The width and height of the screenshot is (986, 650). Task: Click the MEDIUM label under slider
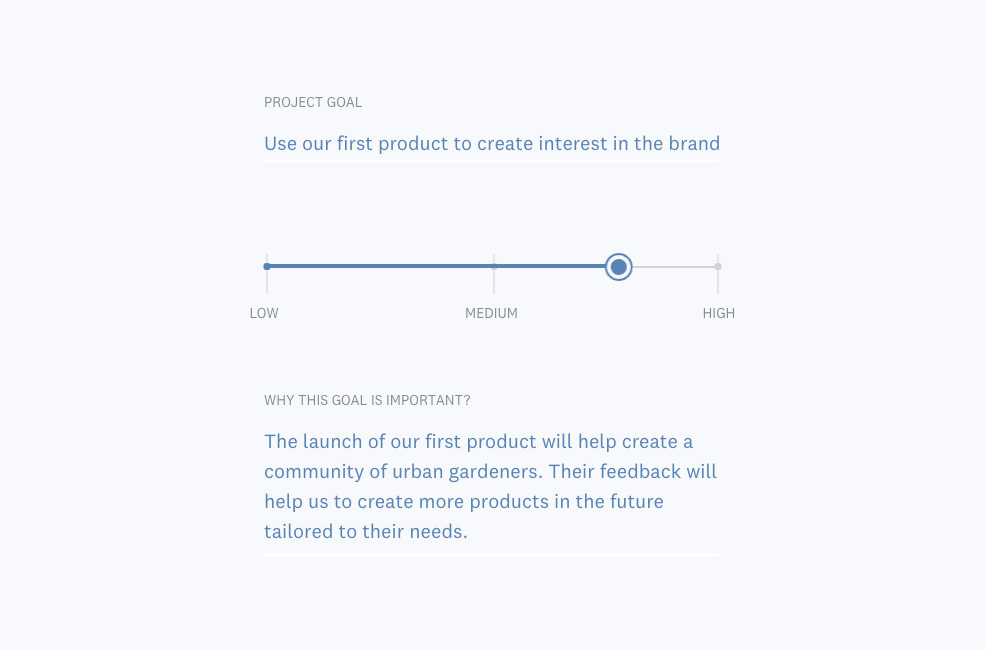(x=491, y=313)
